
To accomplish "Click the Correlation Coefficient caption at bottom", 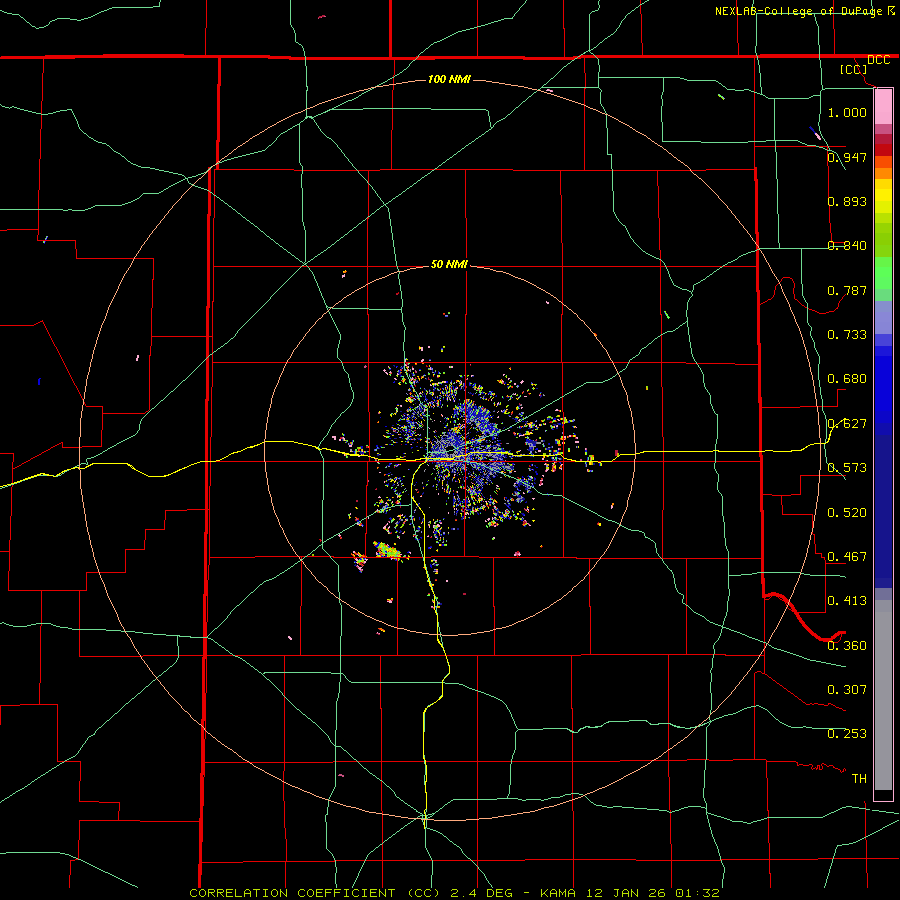I will click(454, 893).
